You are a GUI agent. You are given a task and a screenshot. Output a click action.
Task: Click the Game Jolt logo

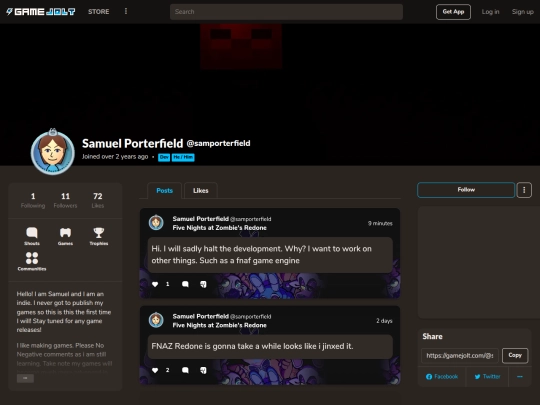(41, 12)
